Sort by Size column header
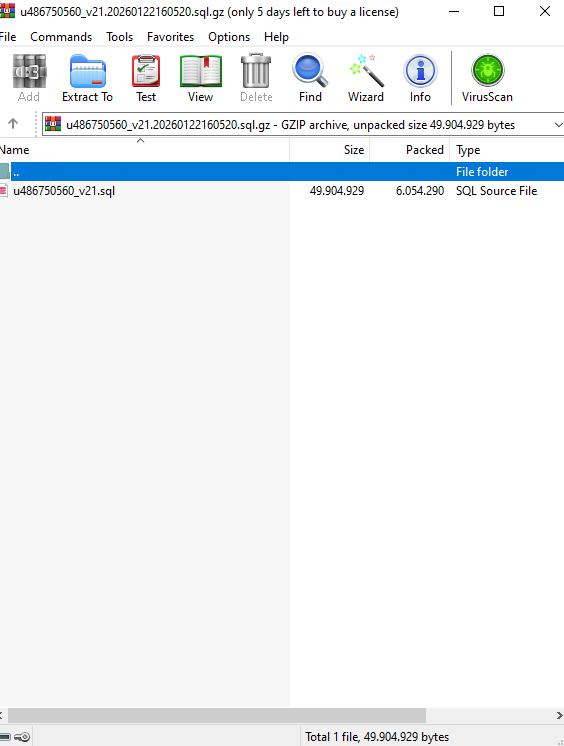 [x=329, y=150]
